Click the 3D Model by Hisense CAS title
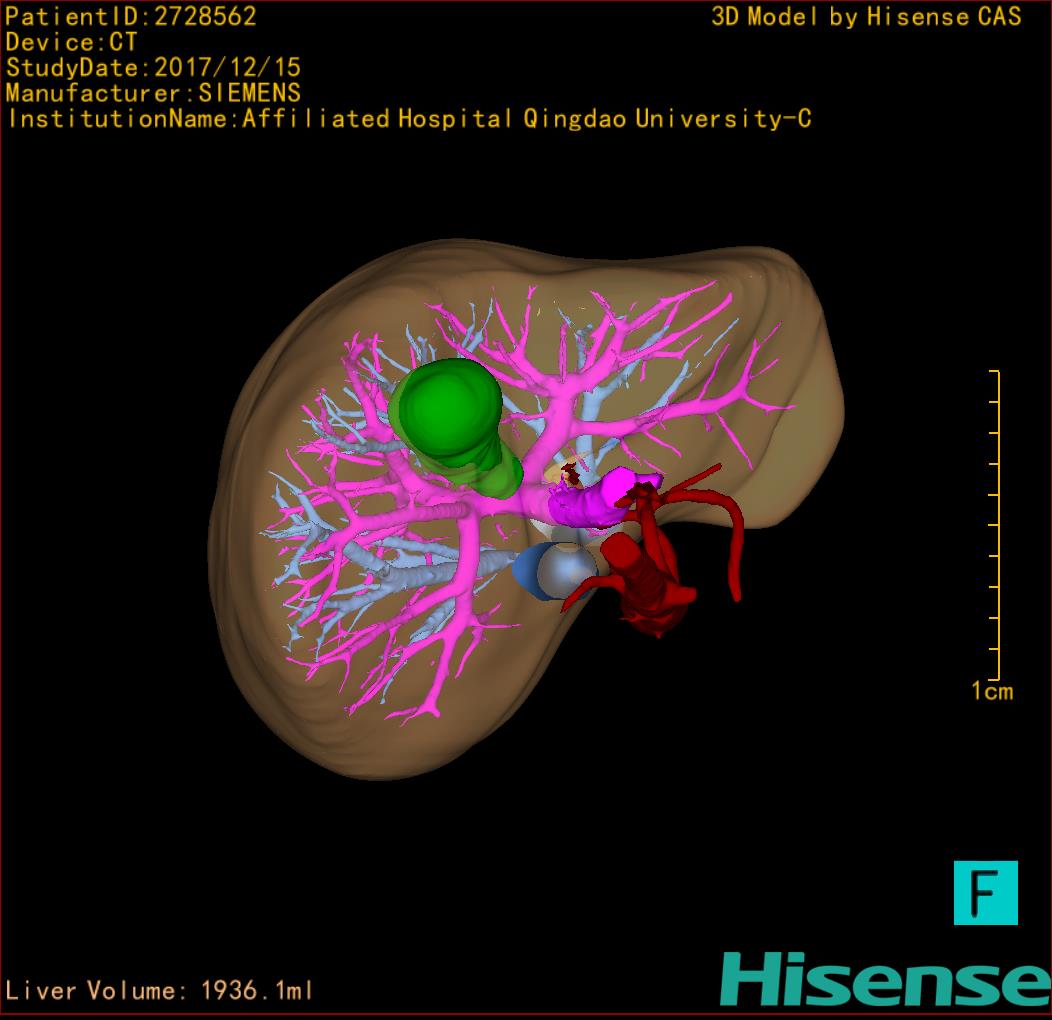The width and height of the screenshot is (1052, 1020). (x=866, y=16)
